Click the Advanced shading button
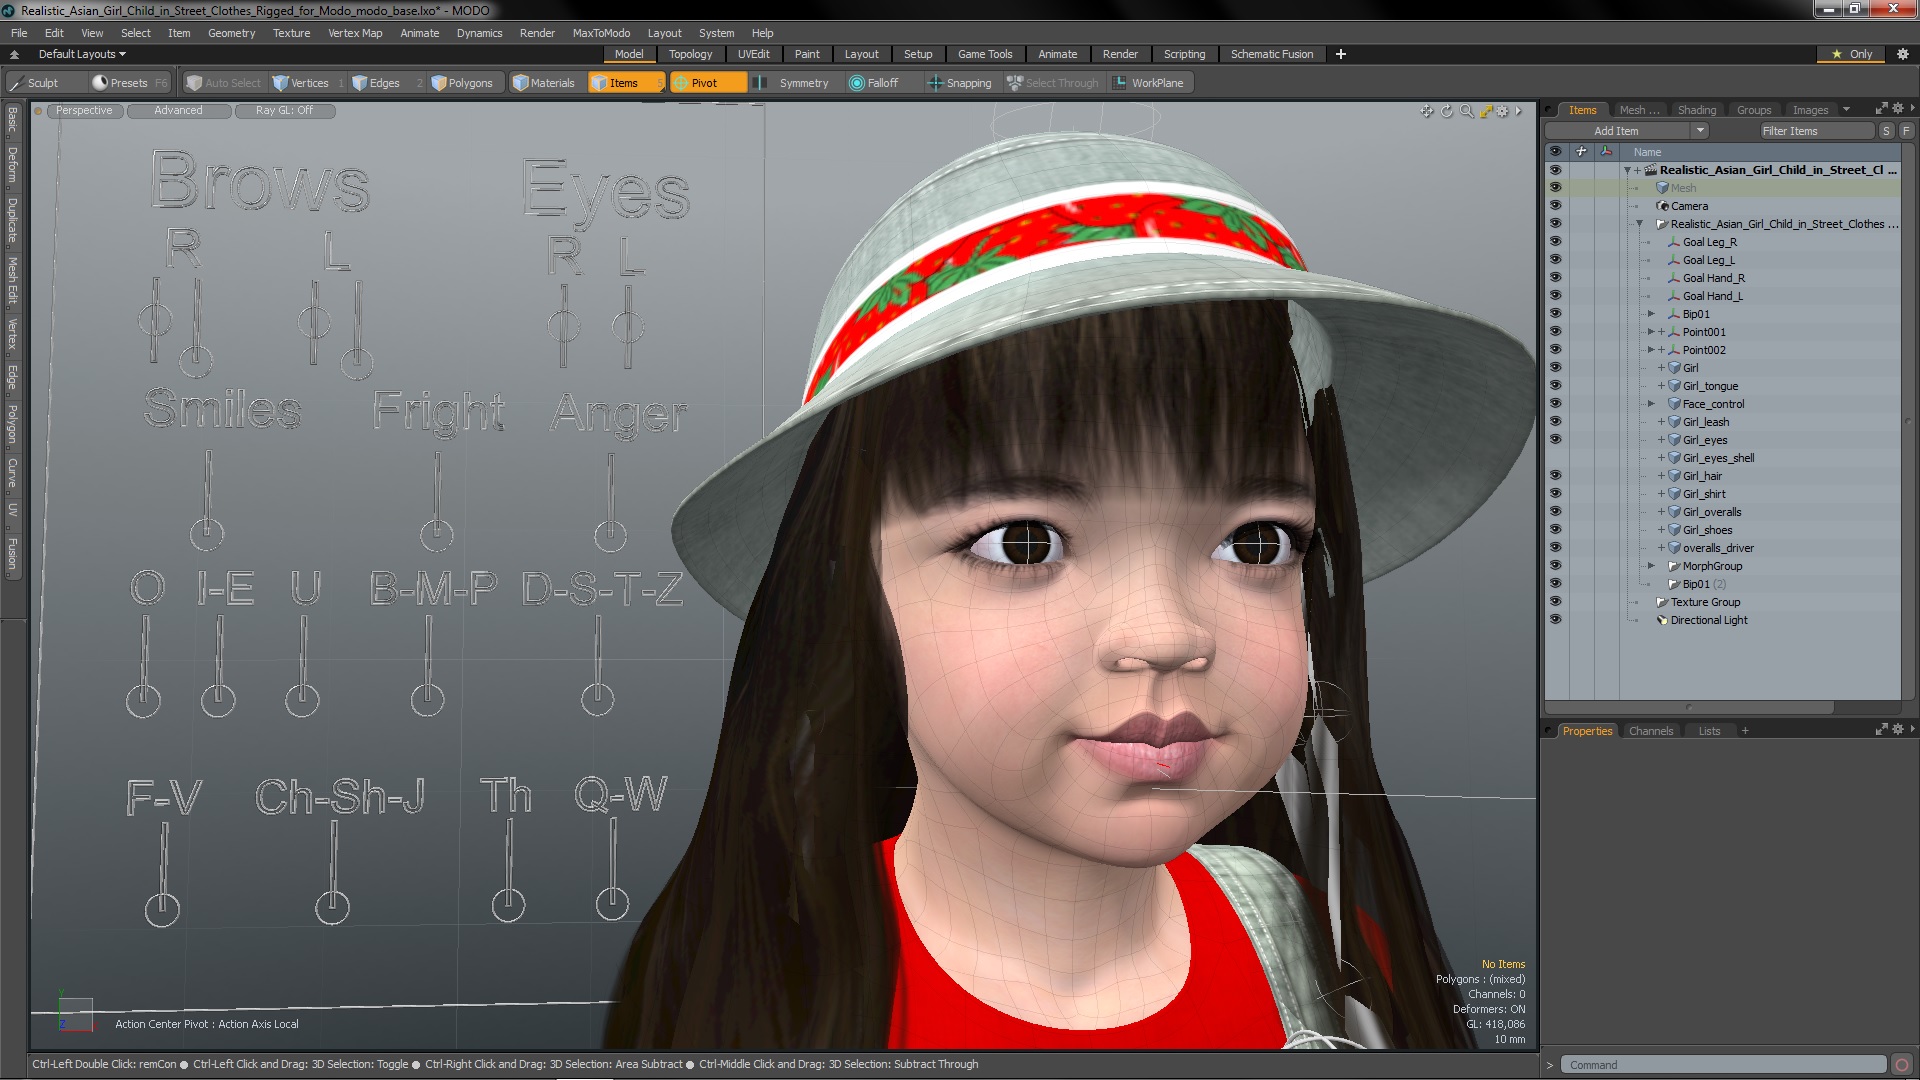The height and width of the screenshot is (1080, 1920). tap(178, 111)
